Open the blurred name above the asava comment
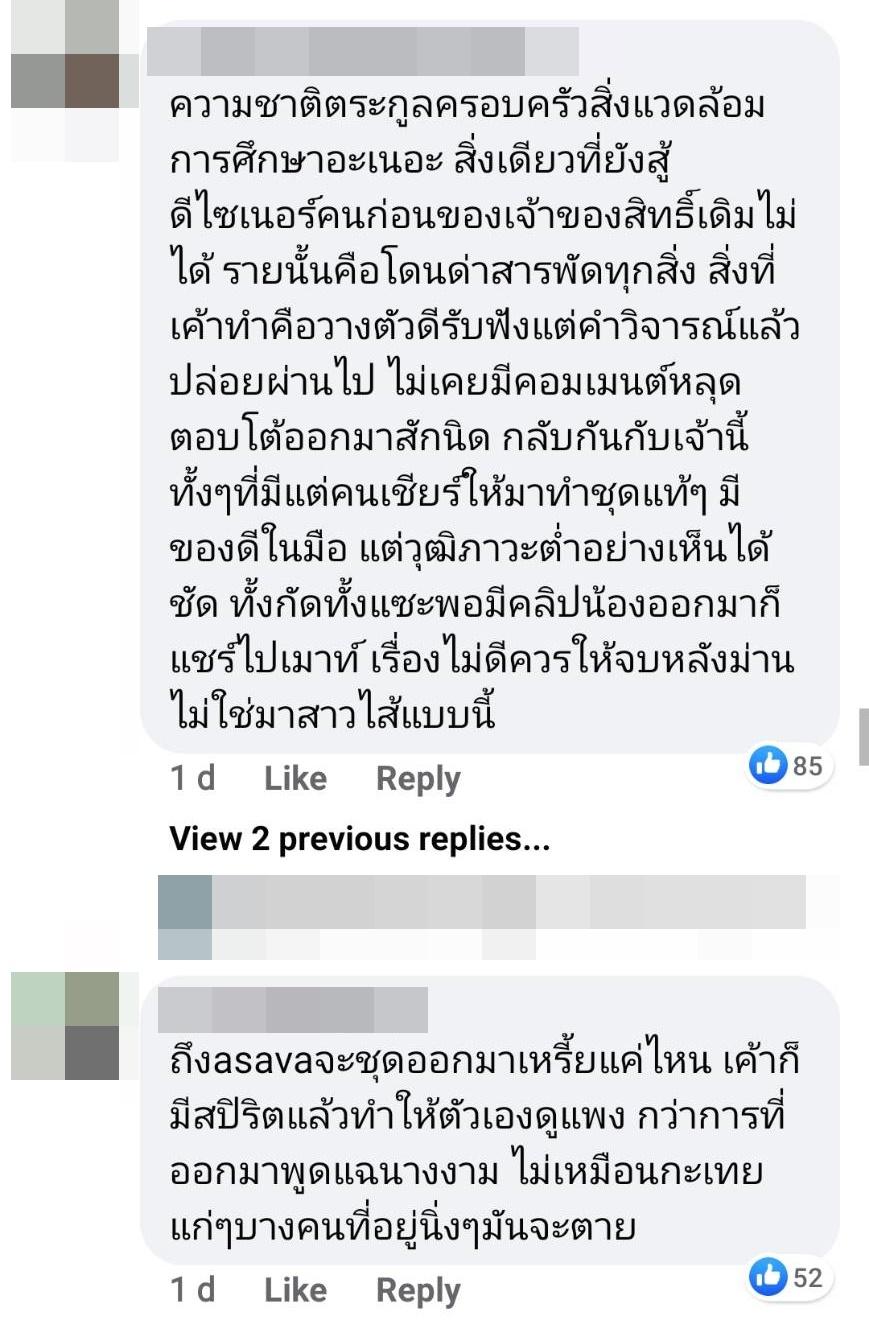The height and width of the screenshot is (1333, 869). [x=293, y=1010]
